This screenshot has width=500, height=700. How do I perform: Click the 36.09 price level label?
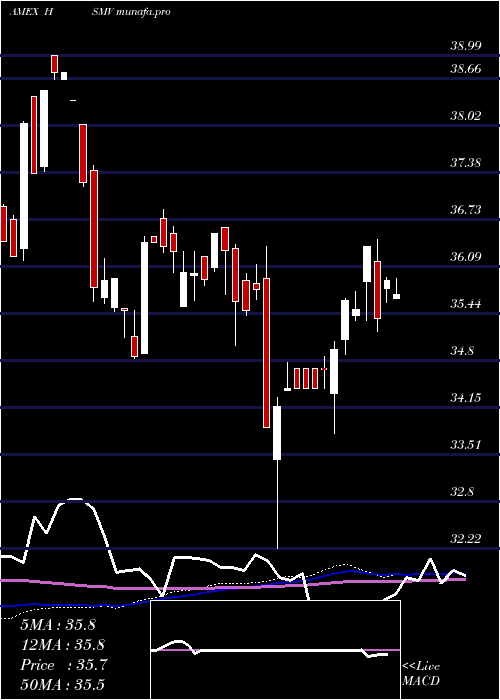click(466, 257)
